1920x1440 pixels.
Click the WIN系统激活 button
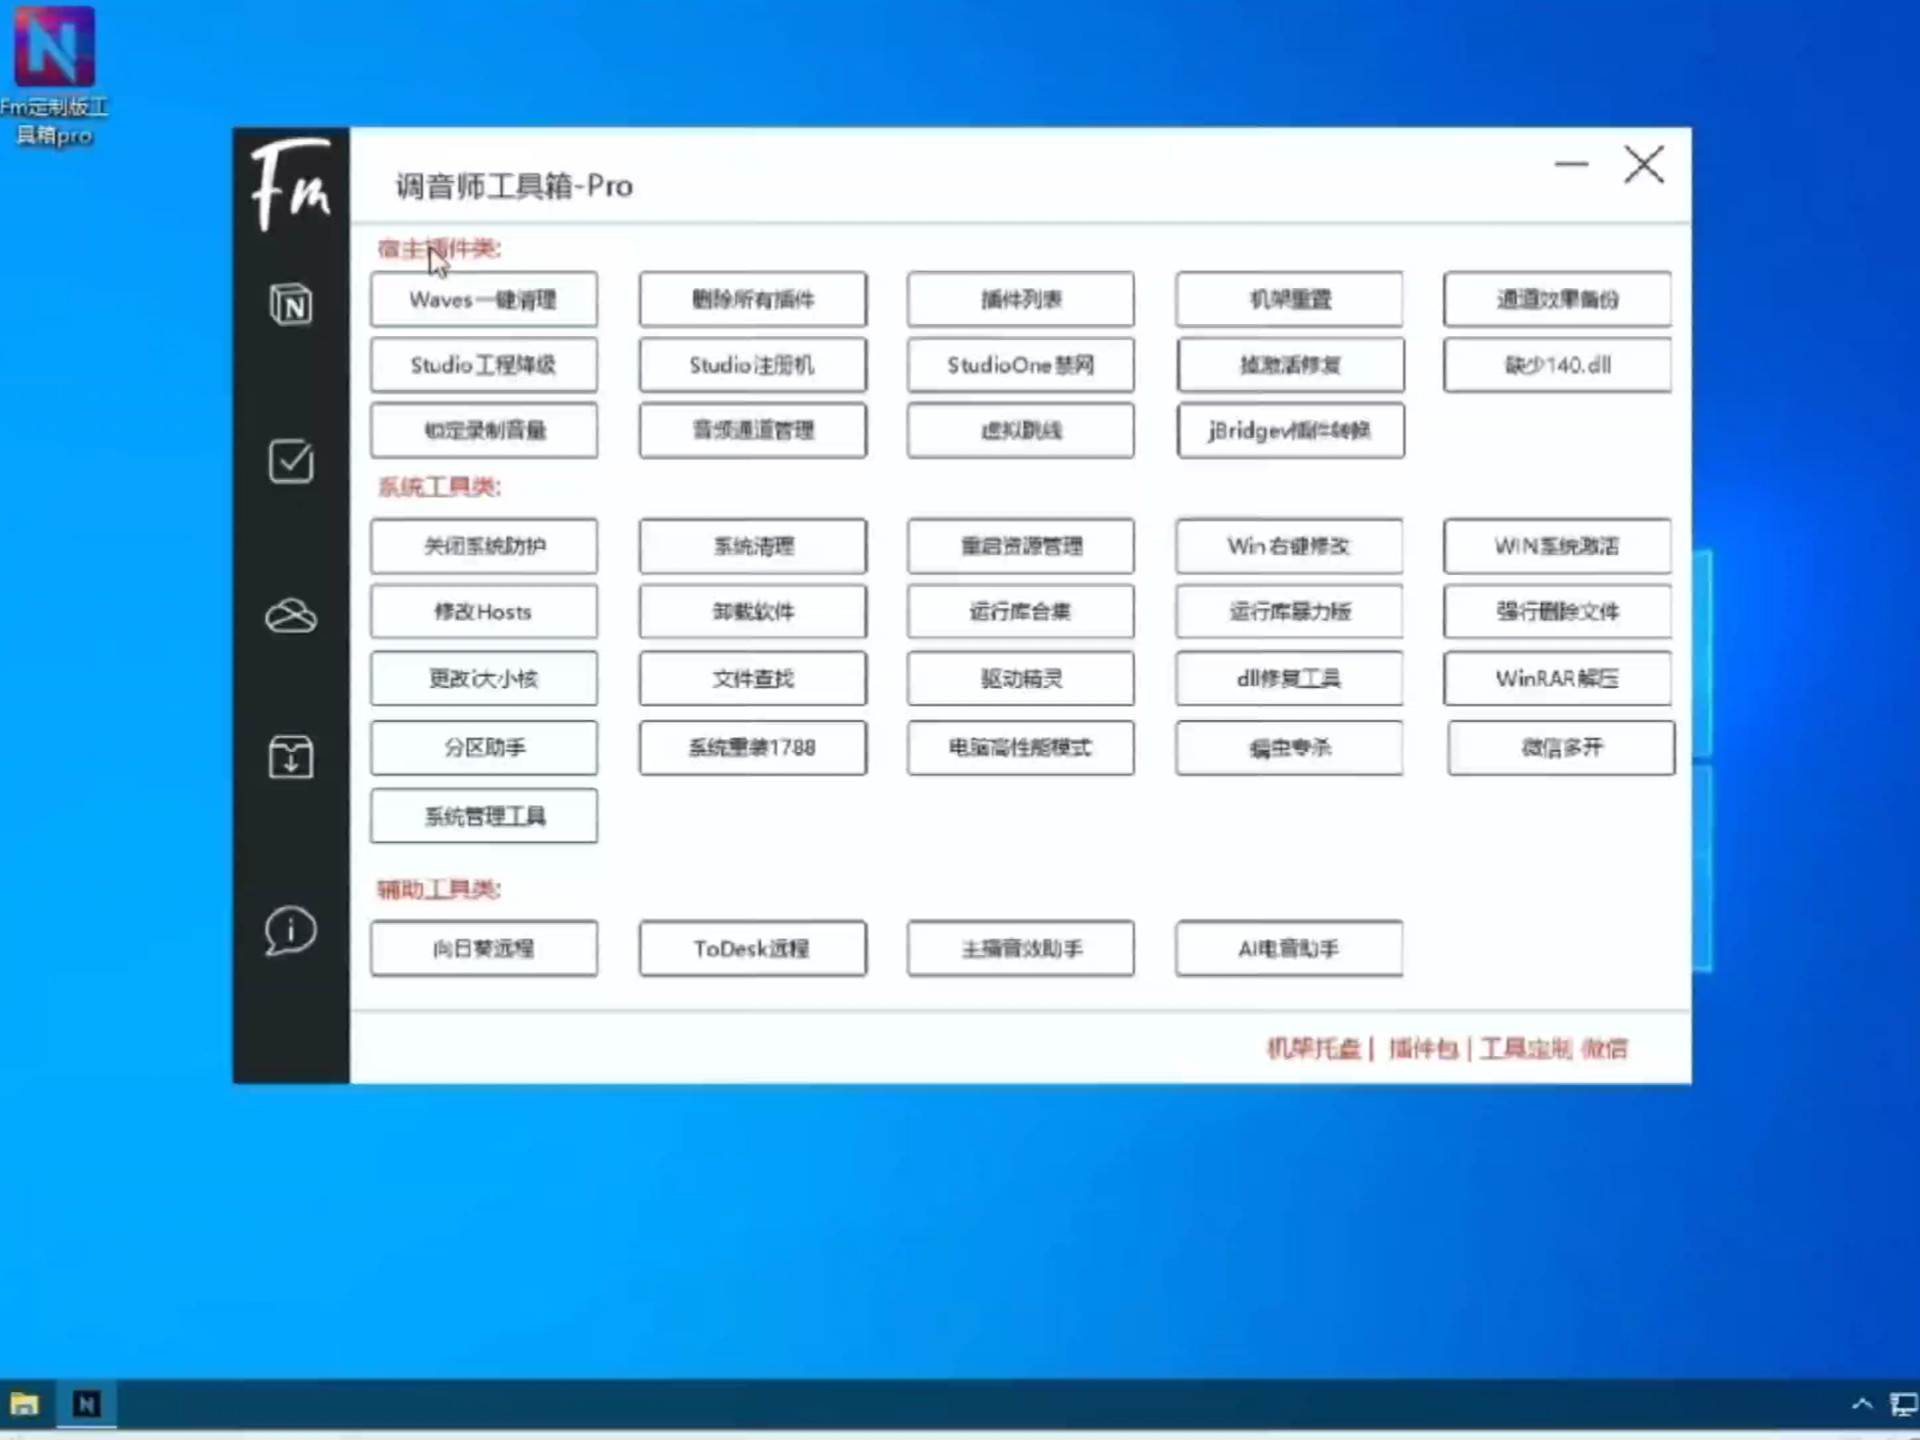point(1558,546)
